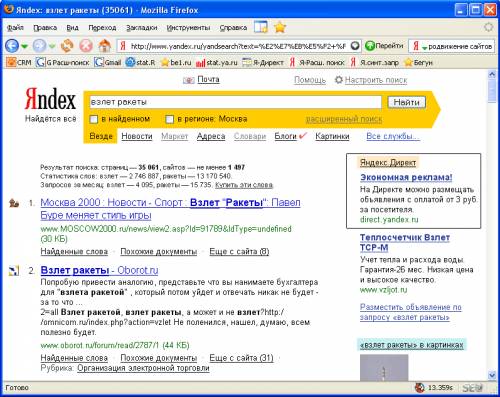The width and height of the screenshot is (500, 397).
Task: Click the Перейти go button
Action: coord(384,46)
